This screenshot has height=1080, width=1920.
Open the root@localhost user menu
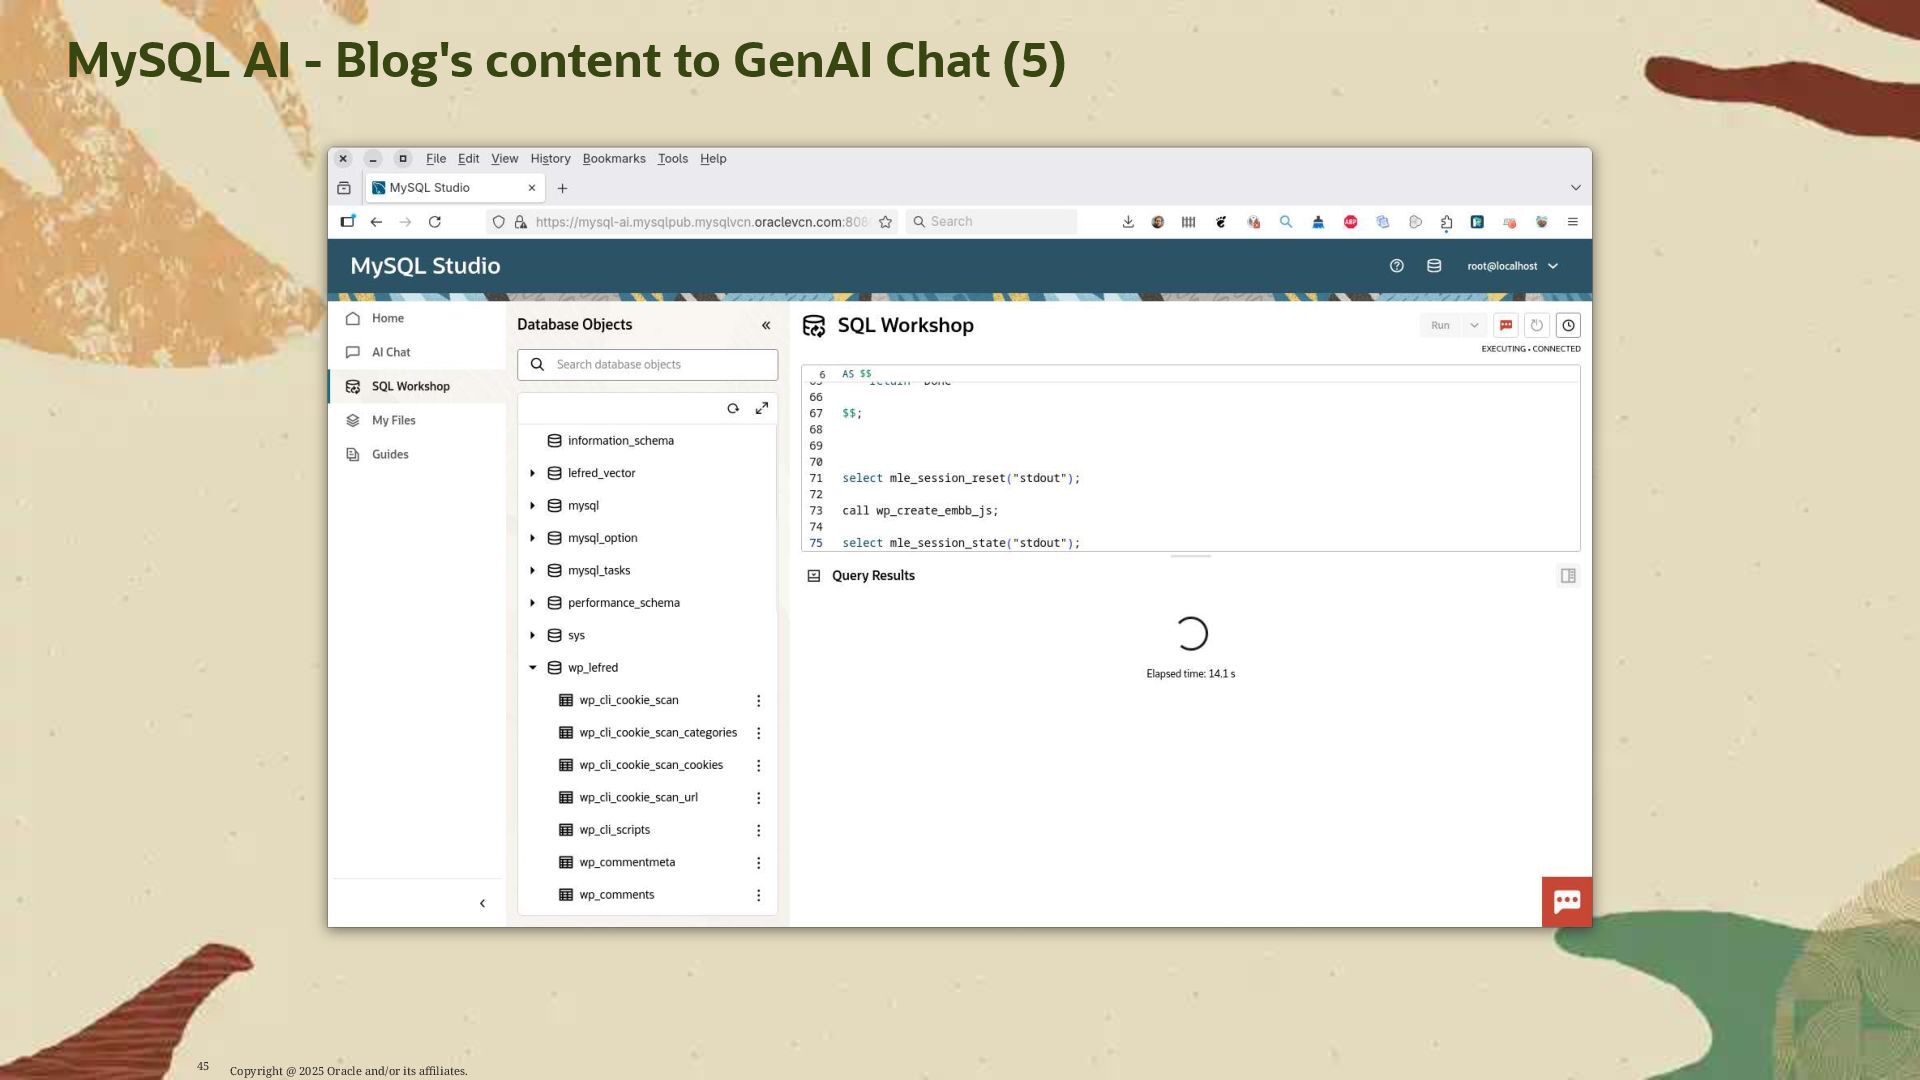point(1511,266)
